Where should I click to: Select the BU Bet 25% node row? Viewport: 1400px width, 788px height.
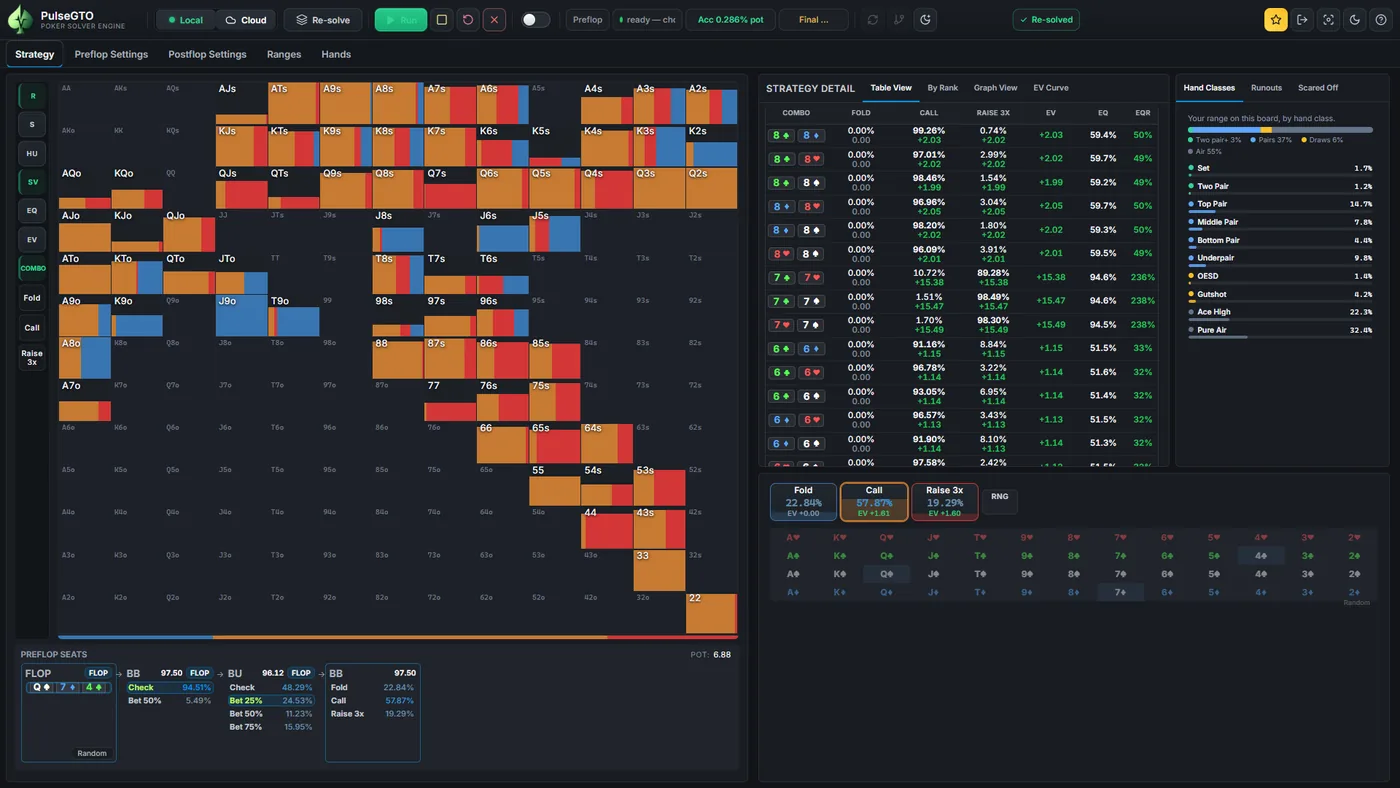[x=271, y=701]
